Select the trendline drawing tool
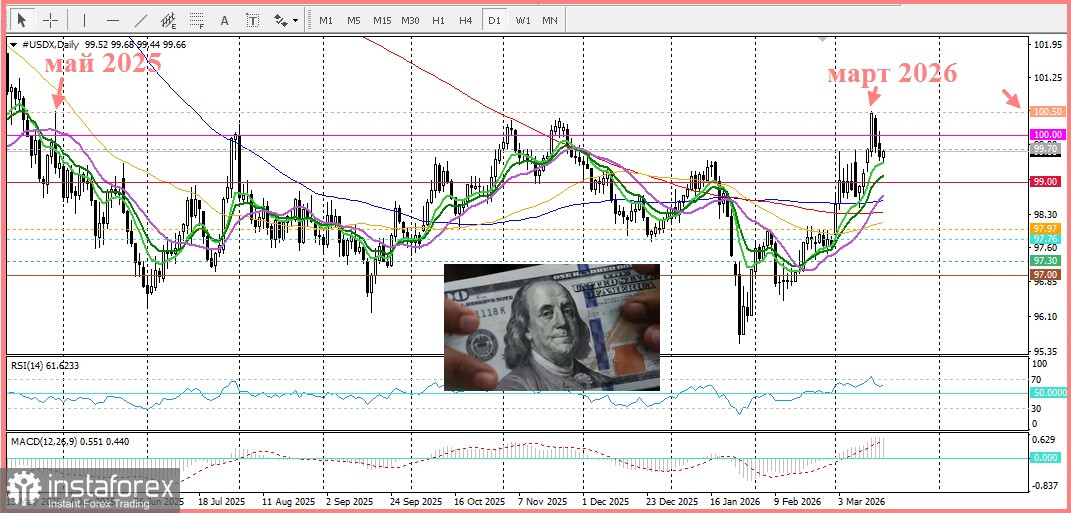Viewport: 1071px width, 513px height. (141, 20)
